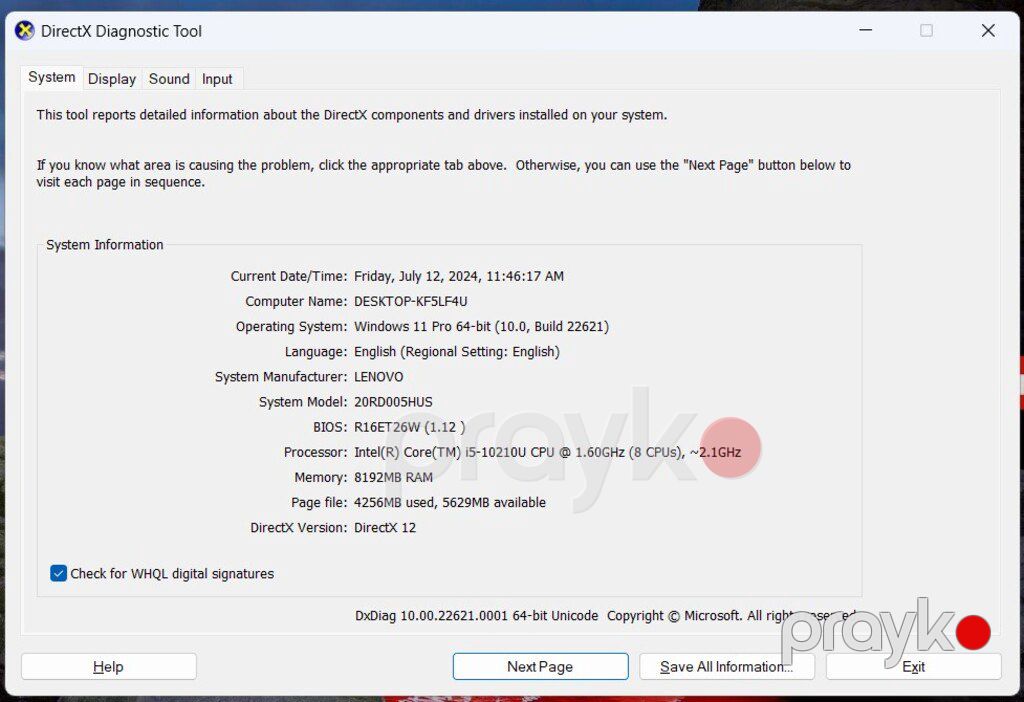Click the DirectX 12 version value
This screenshot has height=702, width=1024.
point(385,528)
